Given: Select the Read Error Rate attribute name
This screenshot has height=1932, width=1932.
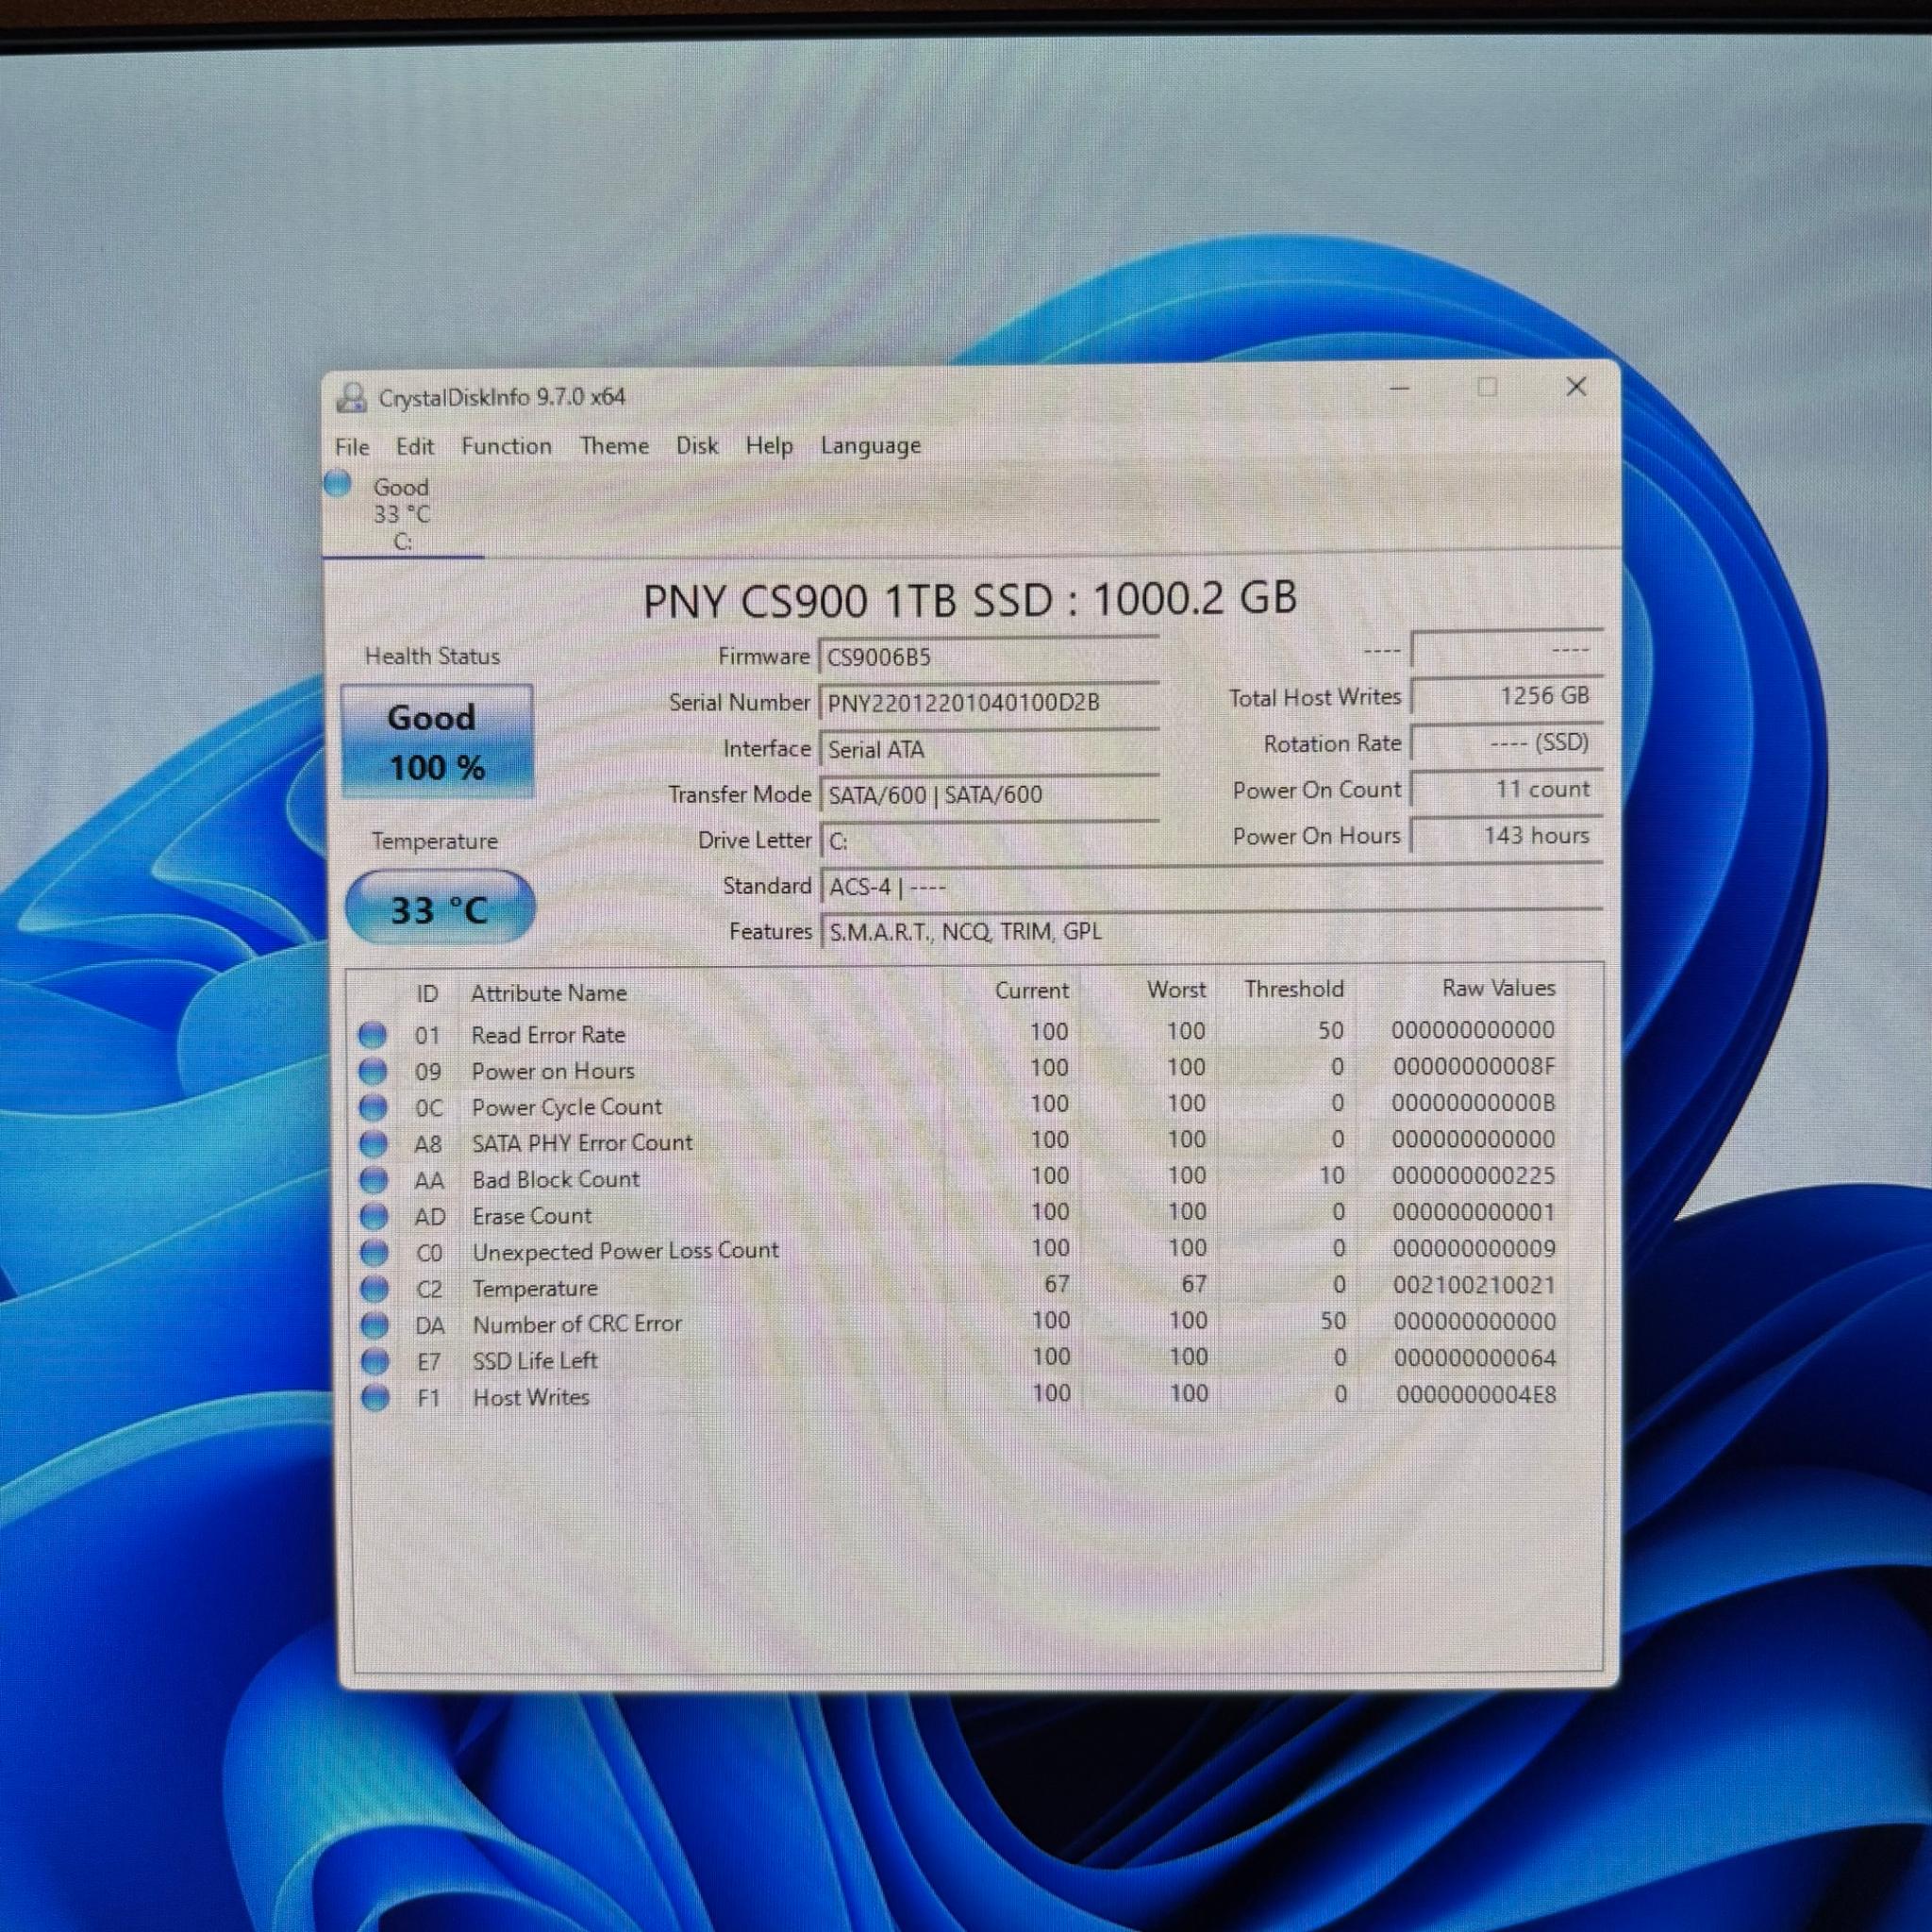Looking at the screenshot, I should tap(548, 1035).
